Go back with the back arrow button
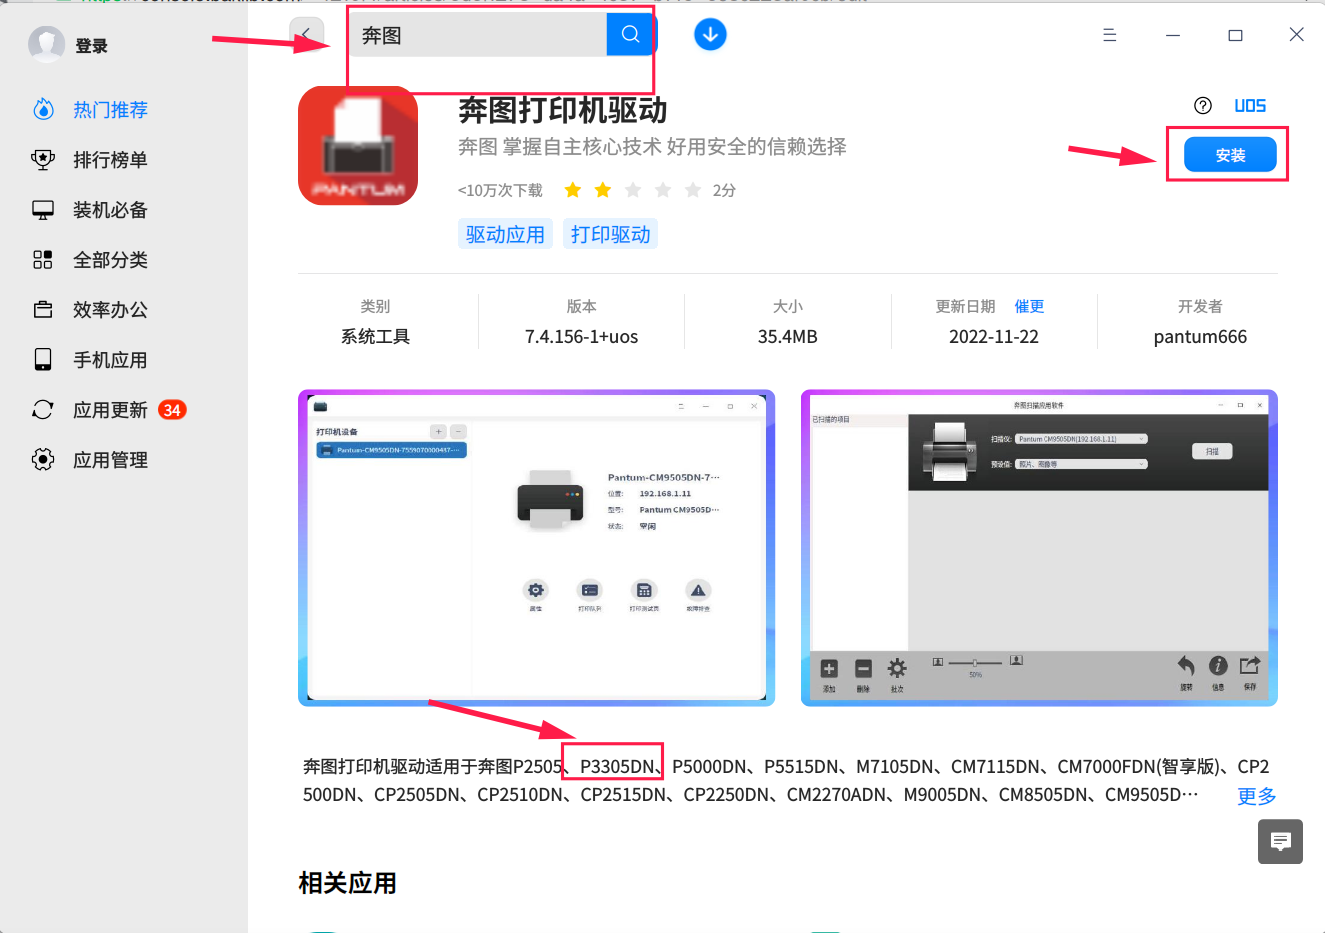Viewport: 1325px width, 933px height. [307, 35]
